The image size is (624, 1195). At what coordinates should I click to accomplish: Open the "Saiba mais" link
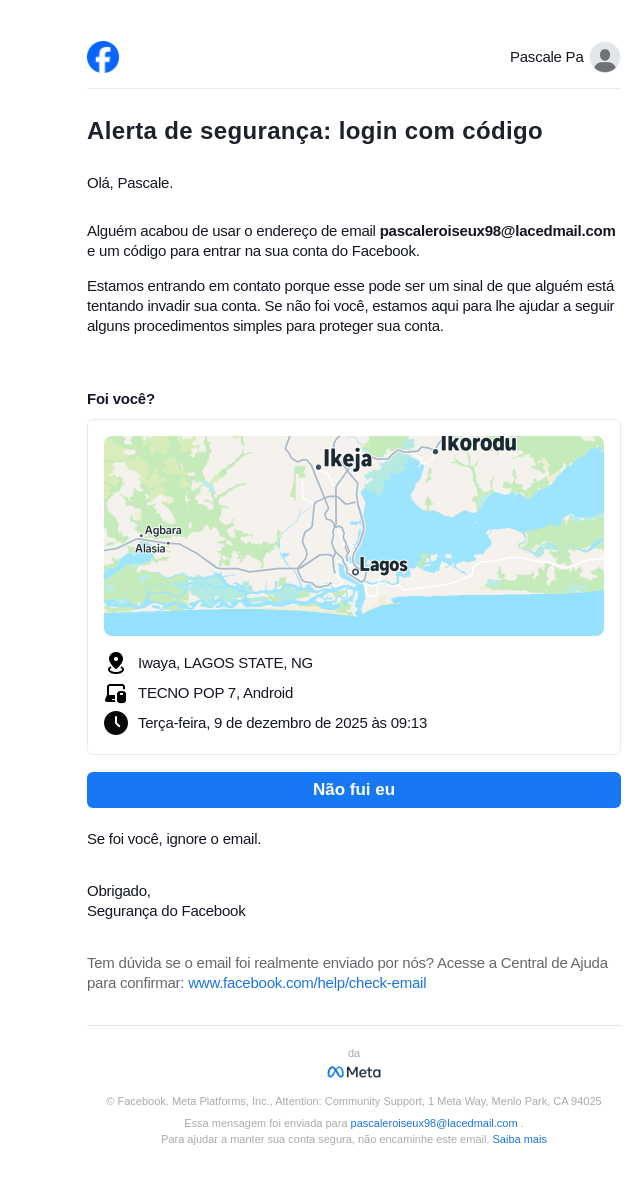[x=519, y=1139]
